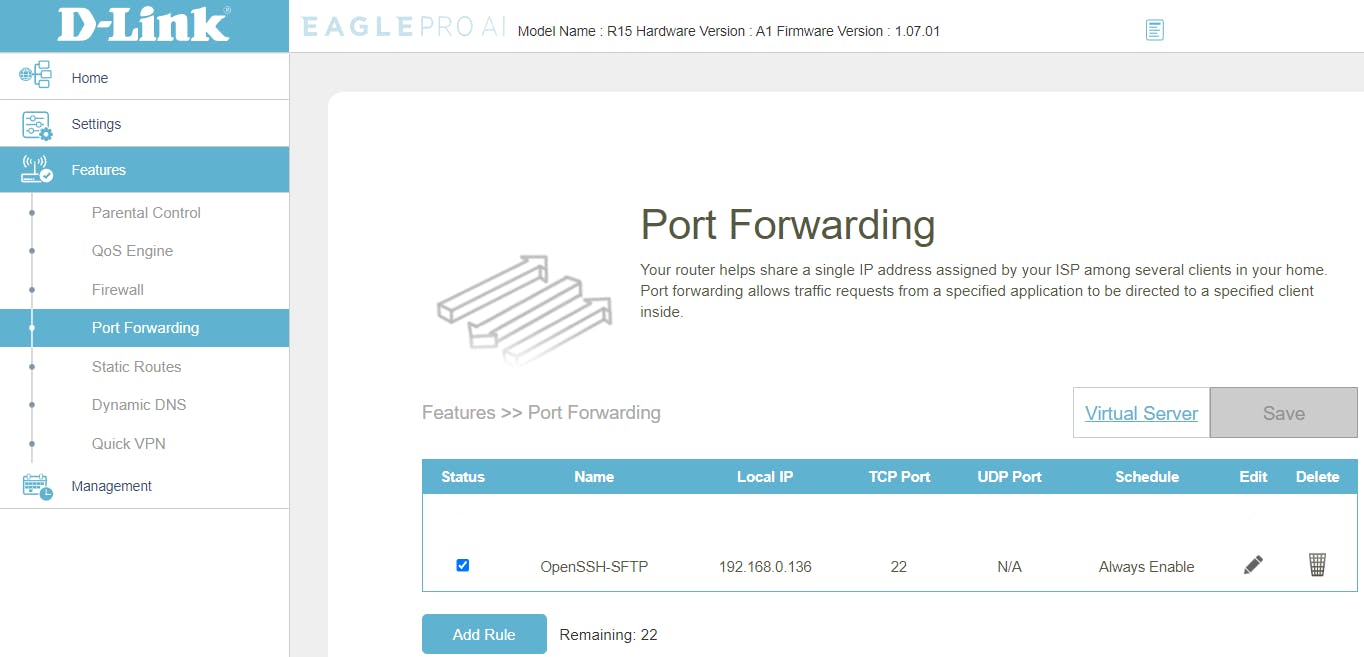Expand the Management menu section

(x=111, y=486)
